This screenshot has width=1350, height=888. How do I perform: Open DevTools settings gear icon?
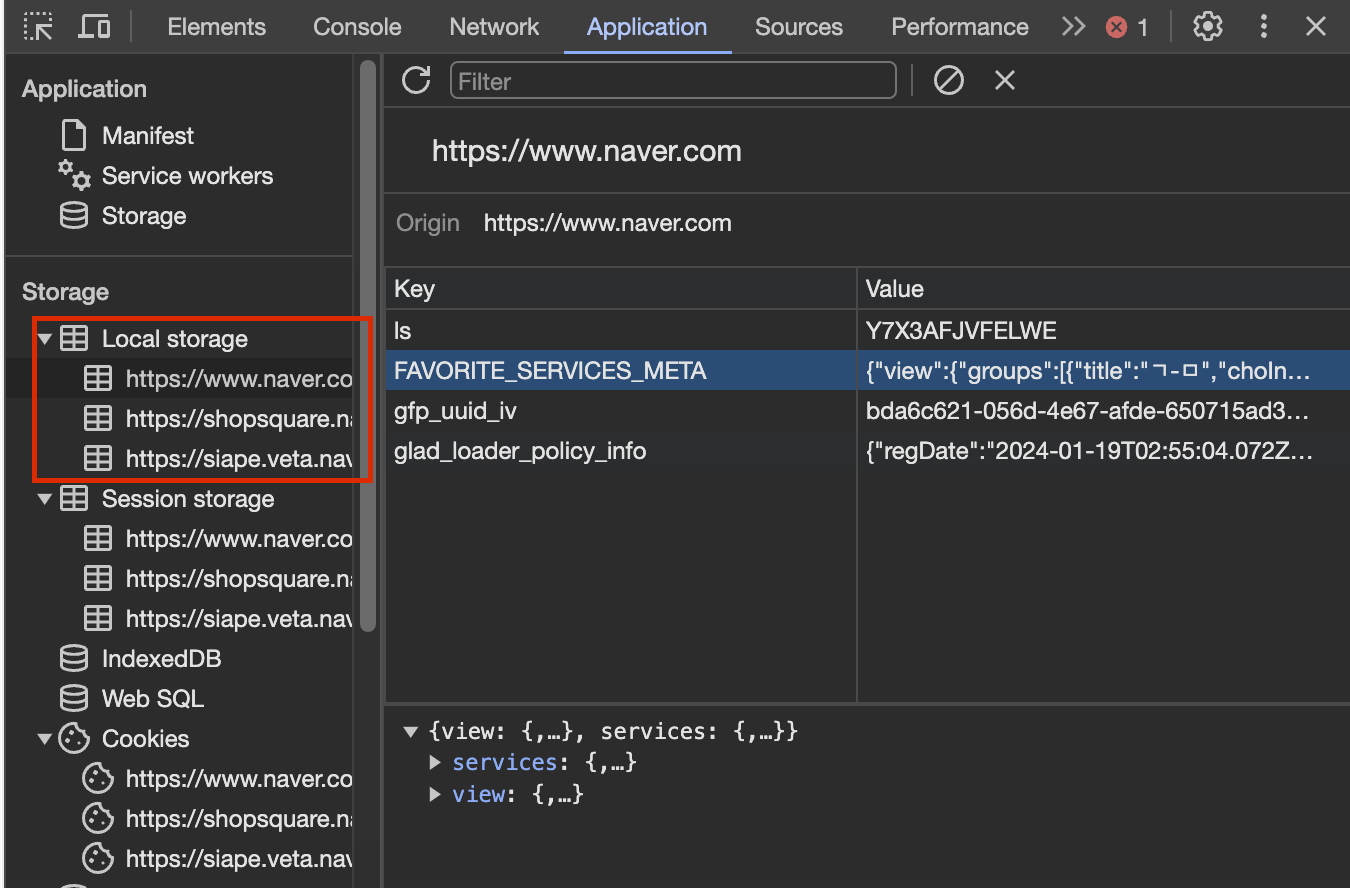pyautogui.click(x=1208, y=27)
